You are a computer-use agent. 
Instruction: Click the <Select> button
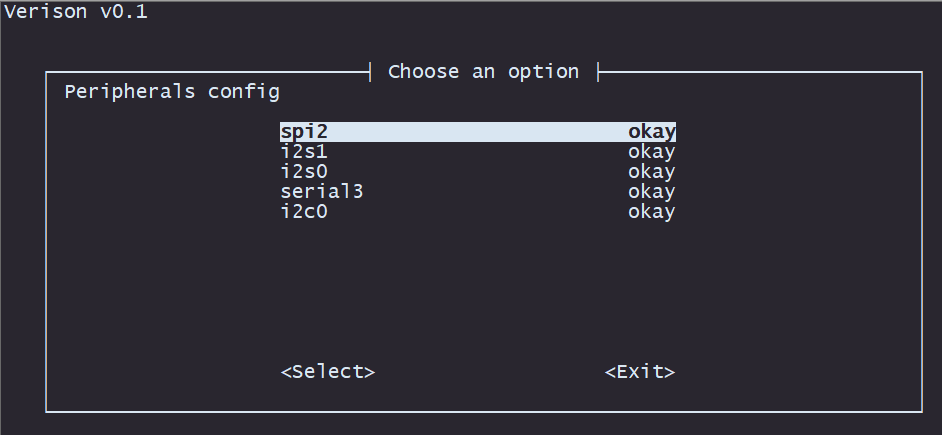(x=328, y=372)
